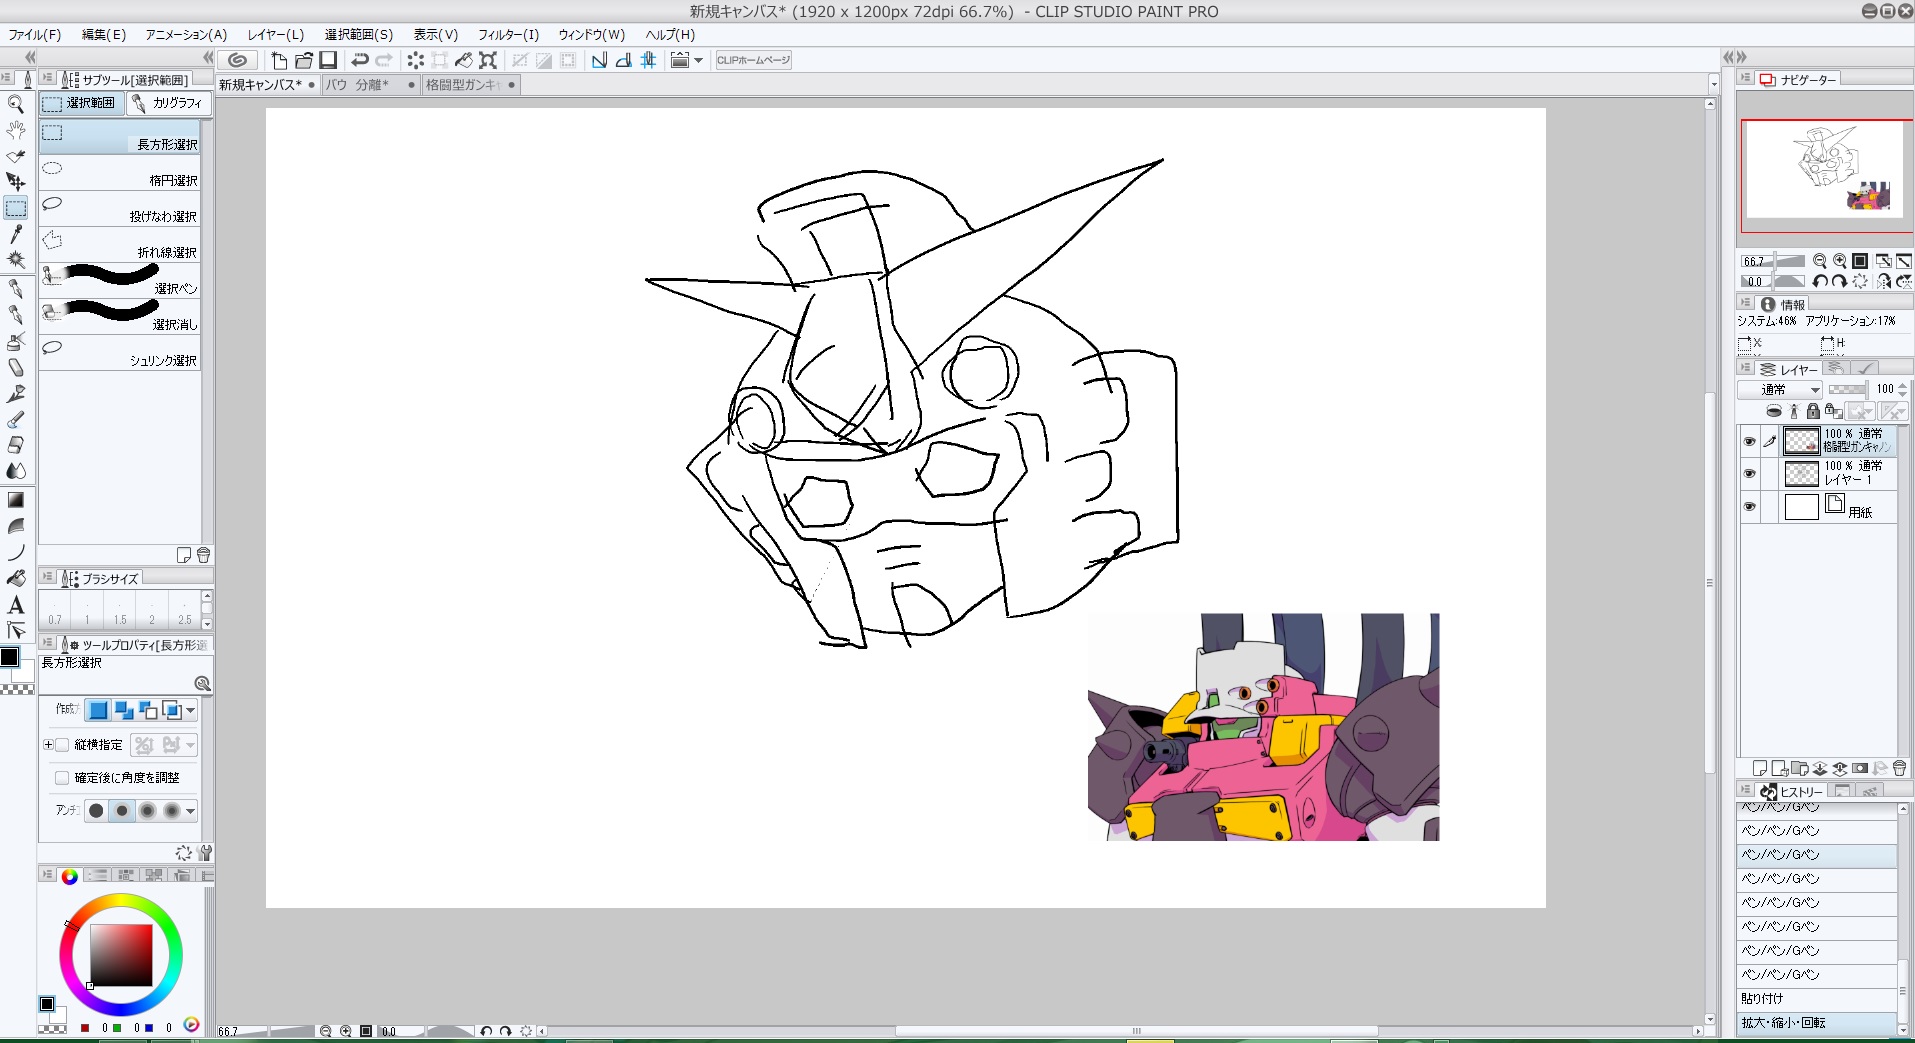Open the フィルター(I) menu
Screen dimensions: 1915x1043
coord(508,34)
